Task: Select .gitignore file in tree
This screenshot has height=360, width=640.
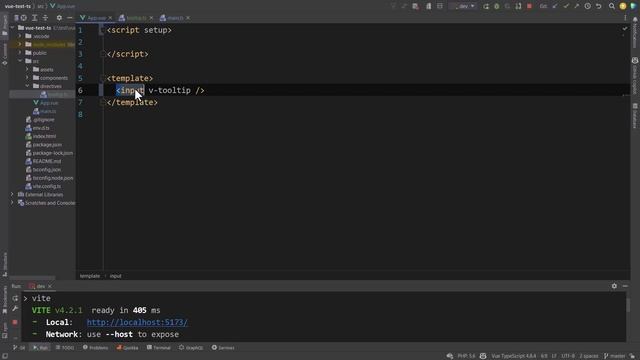Action: (40, 120)
